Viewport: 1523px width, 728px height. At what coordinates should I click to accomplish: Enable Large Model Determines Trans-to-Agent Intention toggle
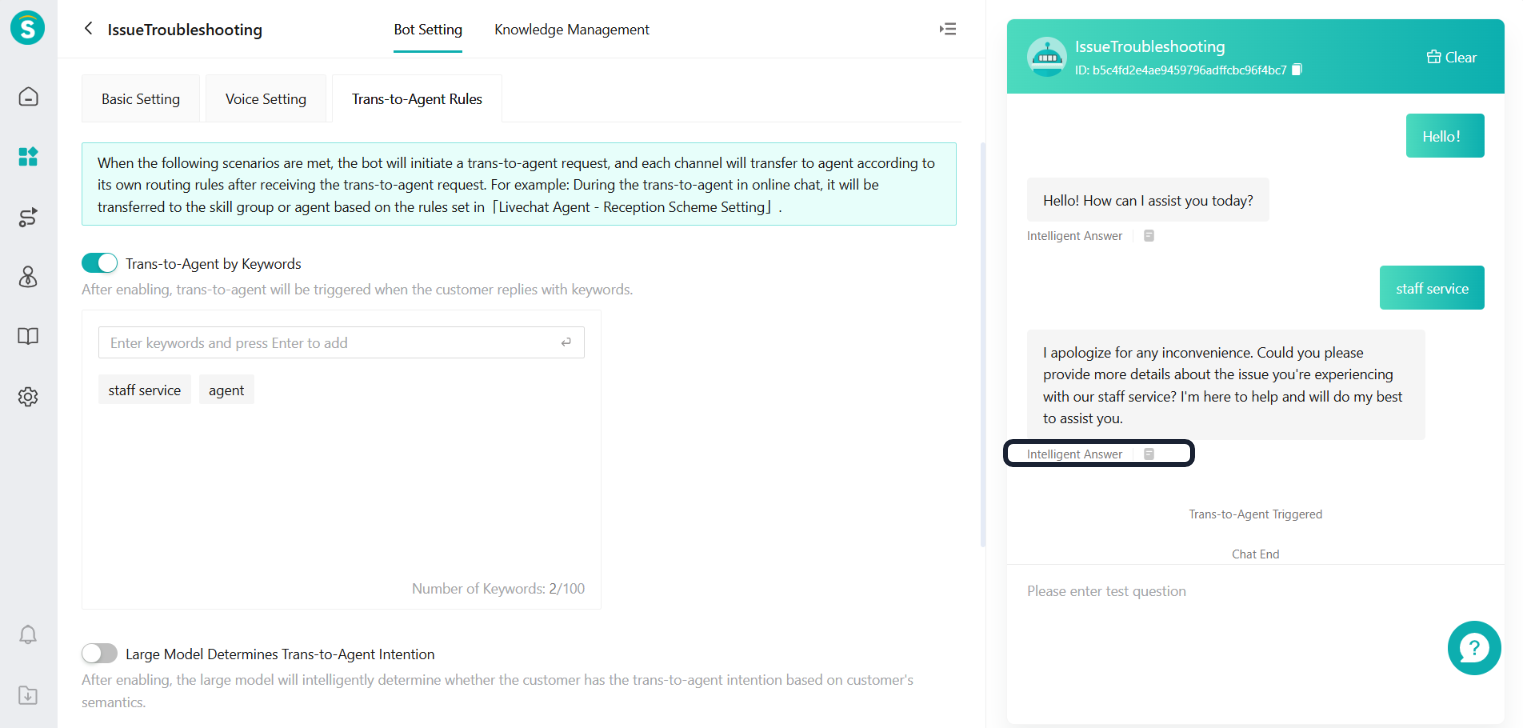click(100, 653)
